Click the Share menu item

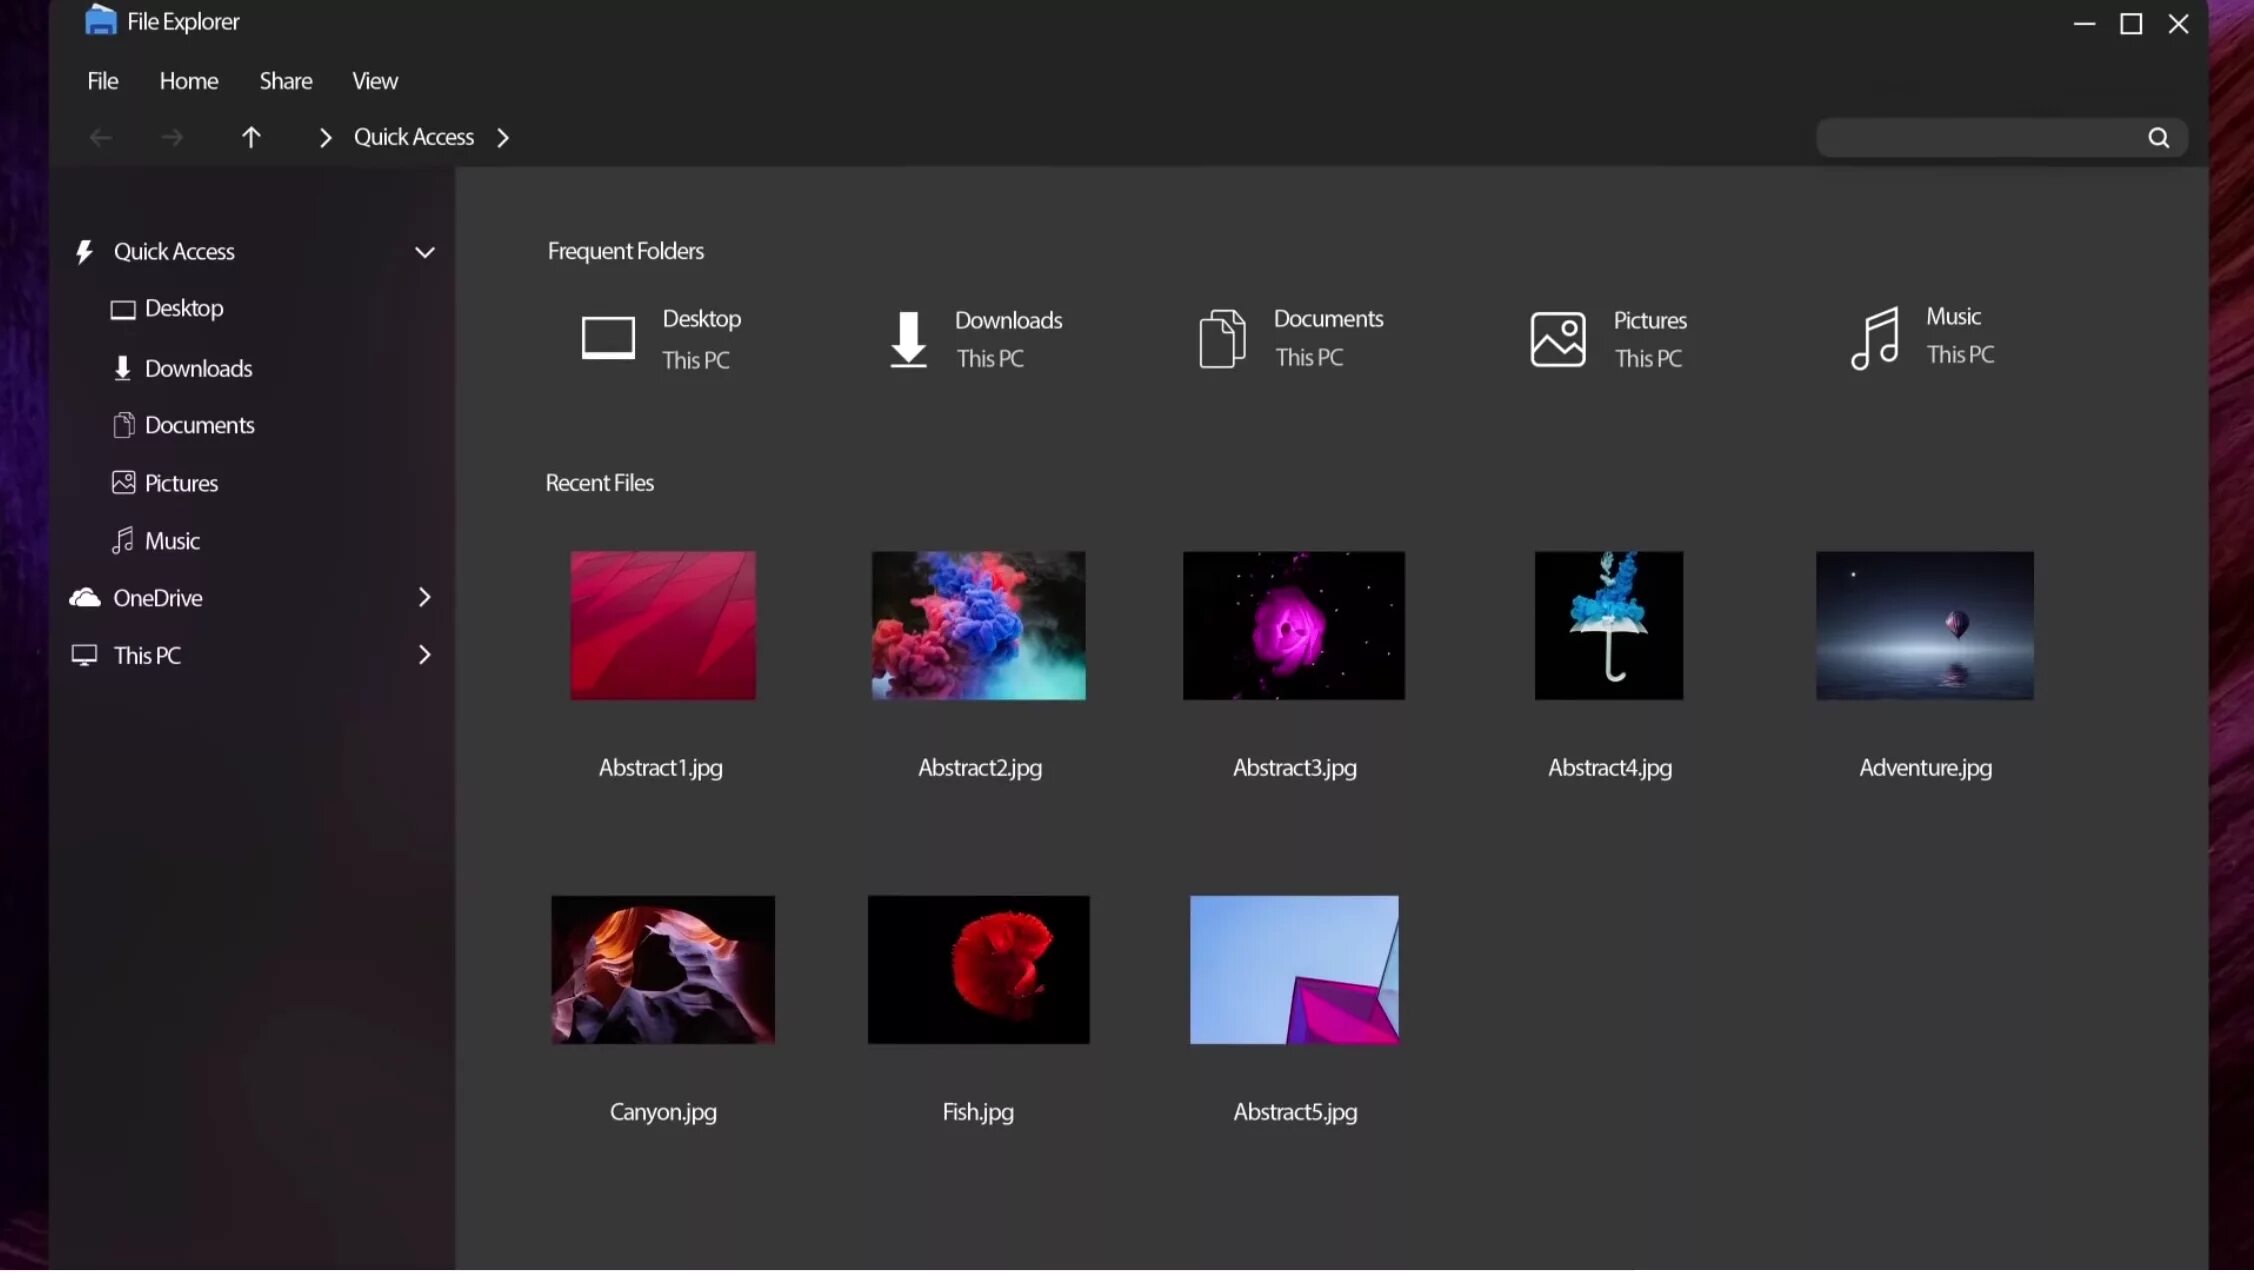click(285, 80)
